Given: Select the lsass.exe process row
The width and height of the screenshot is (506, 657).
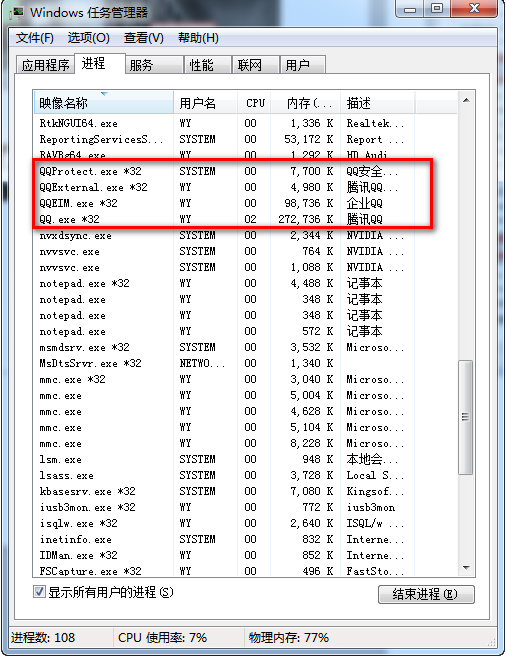Looking at the screenshot, I should (245, 476).
